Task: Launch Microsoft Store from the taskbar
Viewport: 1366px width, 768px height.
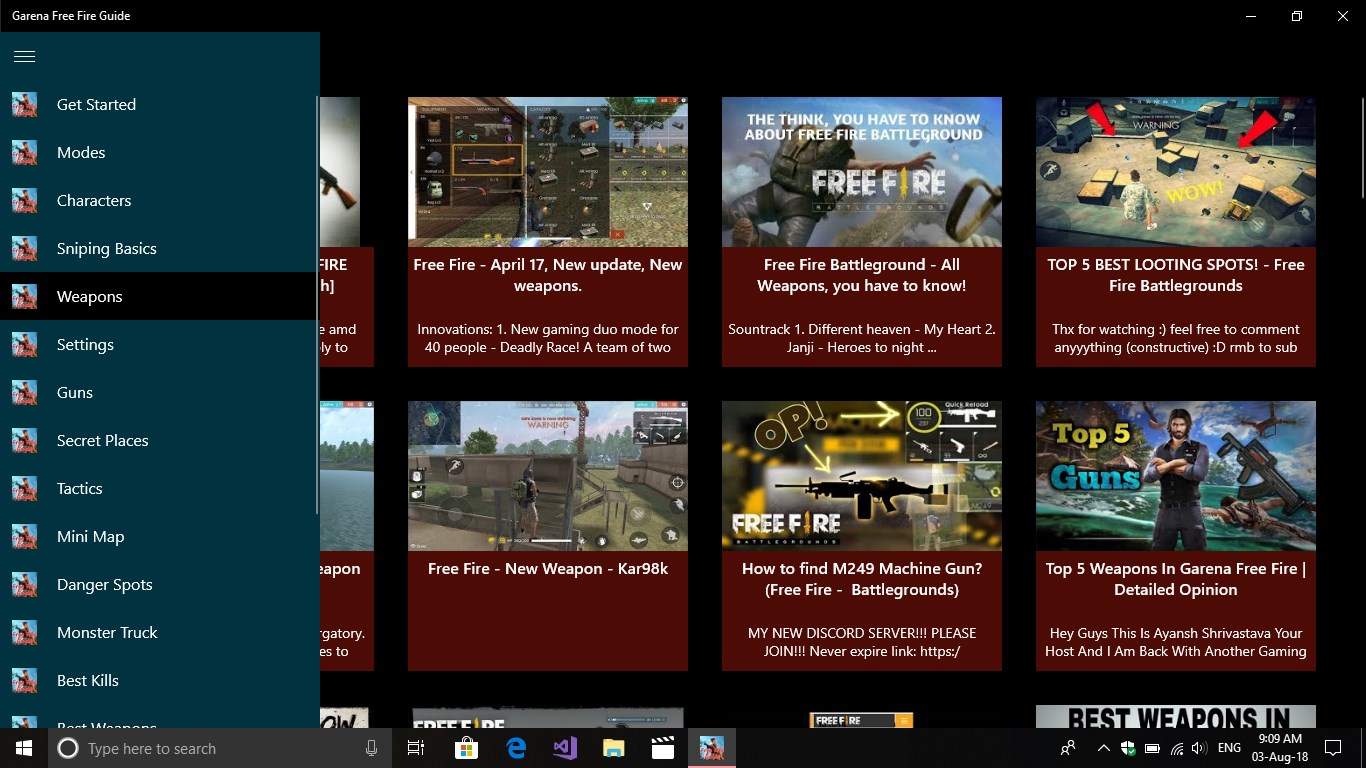Action: [466, 748]
